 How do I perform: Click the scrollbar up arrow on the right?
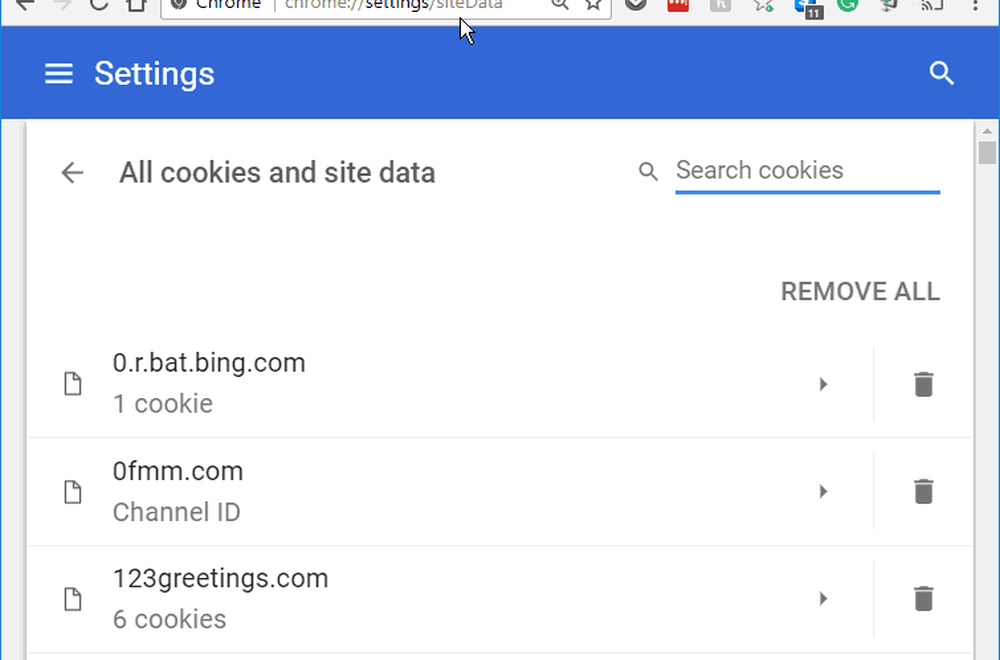point(987,131)
